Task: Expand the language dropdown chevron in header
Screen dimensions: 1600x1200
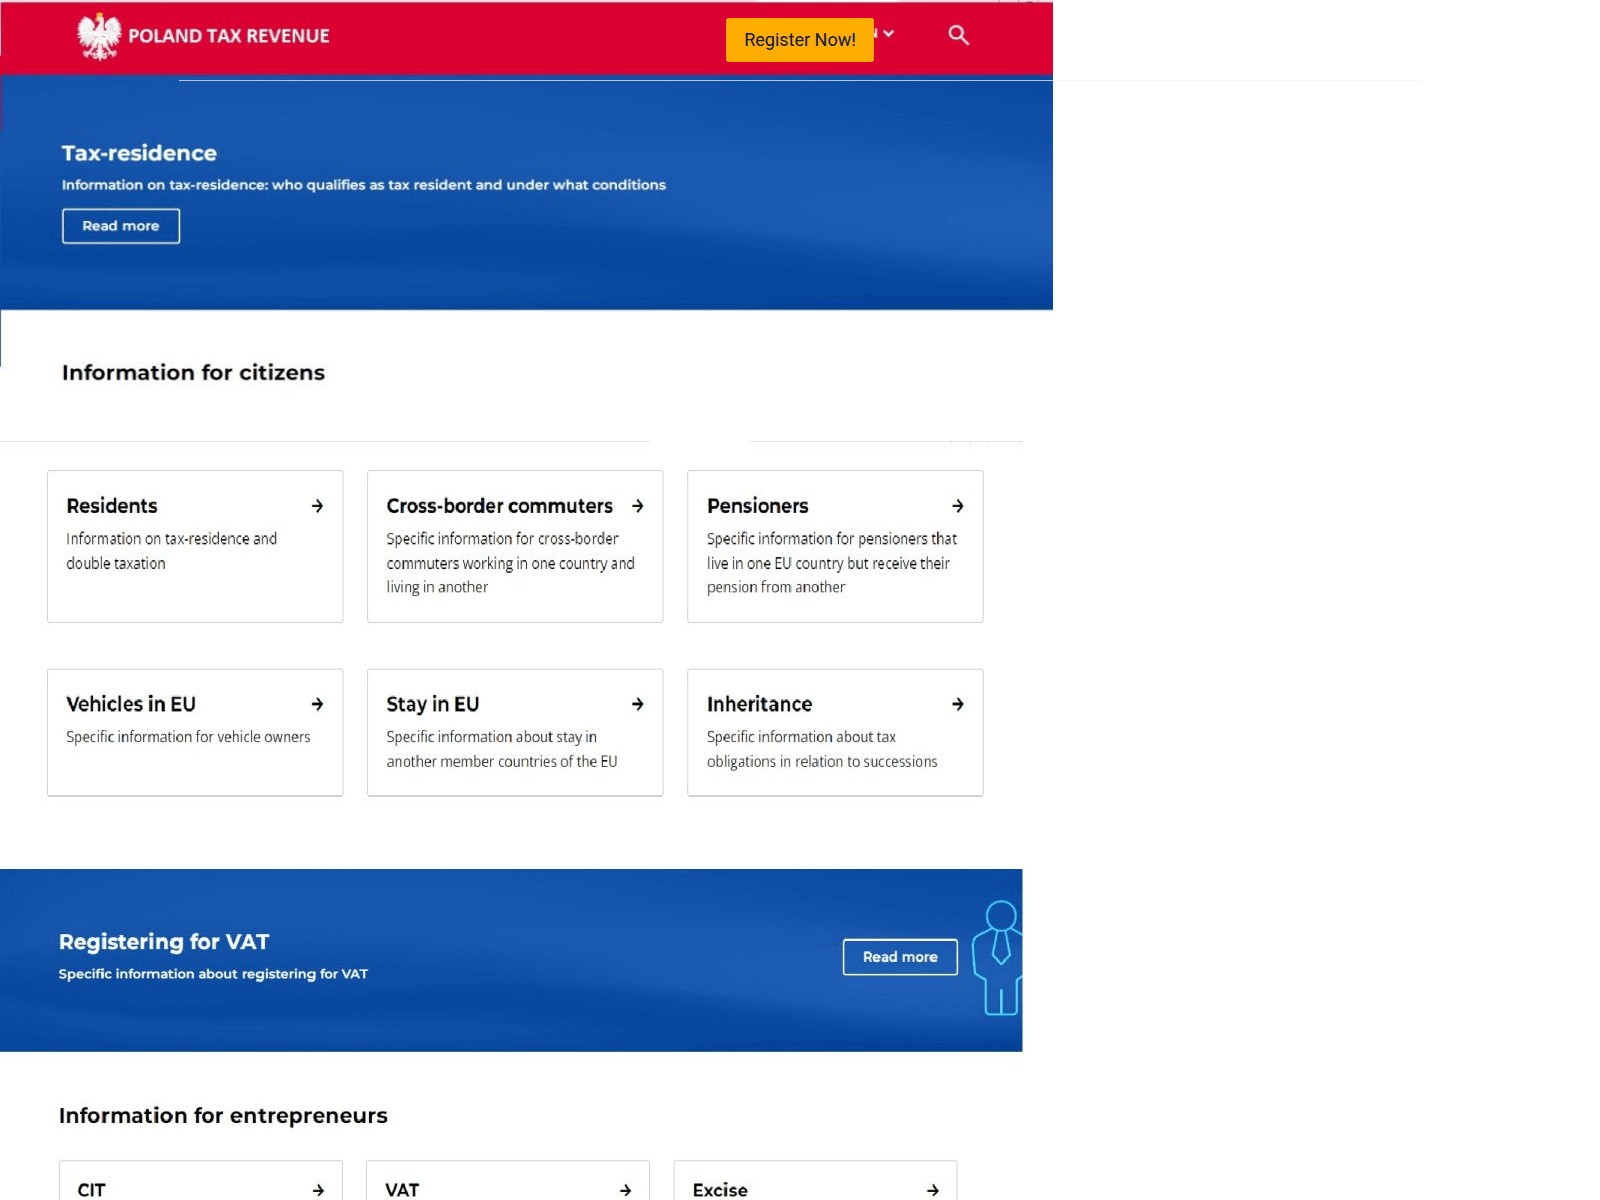Action: (x=888, y=34)
